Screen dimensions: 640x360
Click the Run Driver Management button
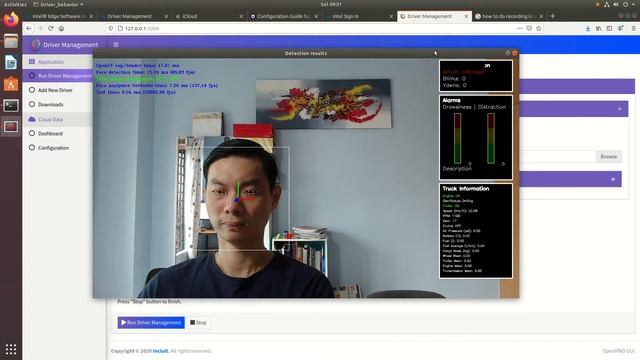151,322
